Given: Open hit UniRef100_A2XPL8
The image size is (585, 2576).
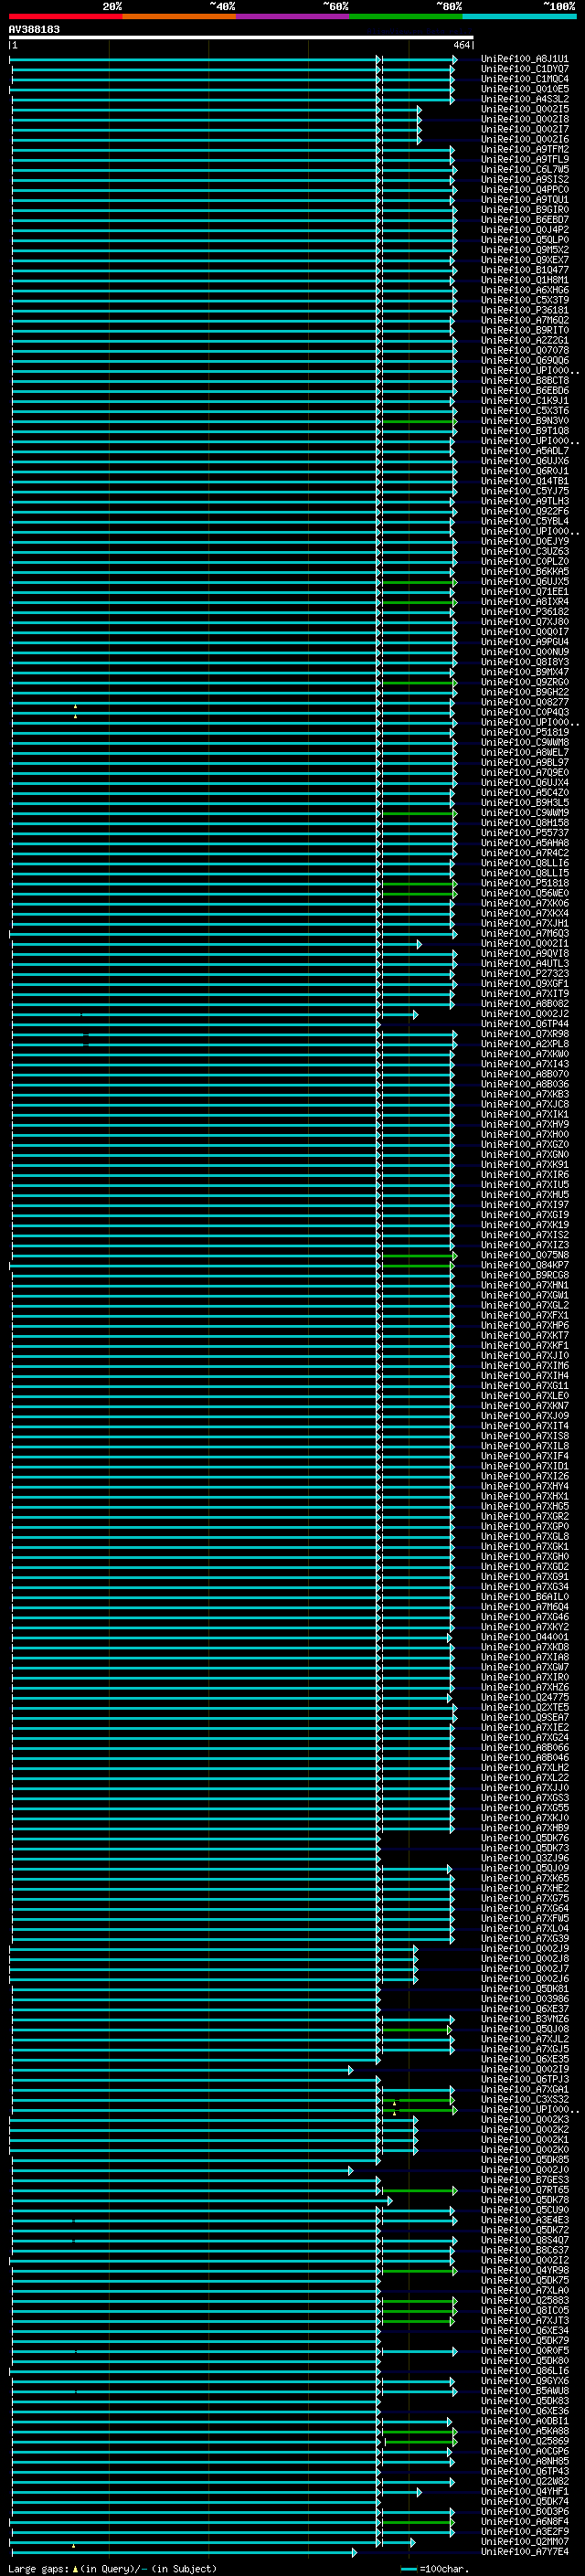Looking at the screenshot, I should coord(525,1044).
